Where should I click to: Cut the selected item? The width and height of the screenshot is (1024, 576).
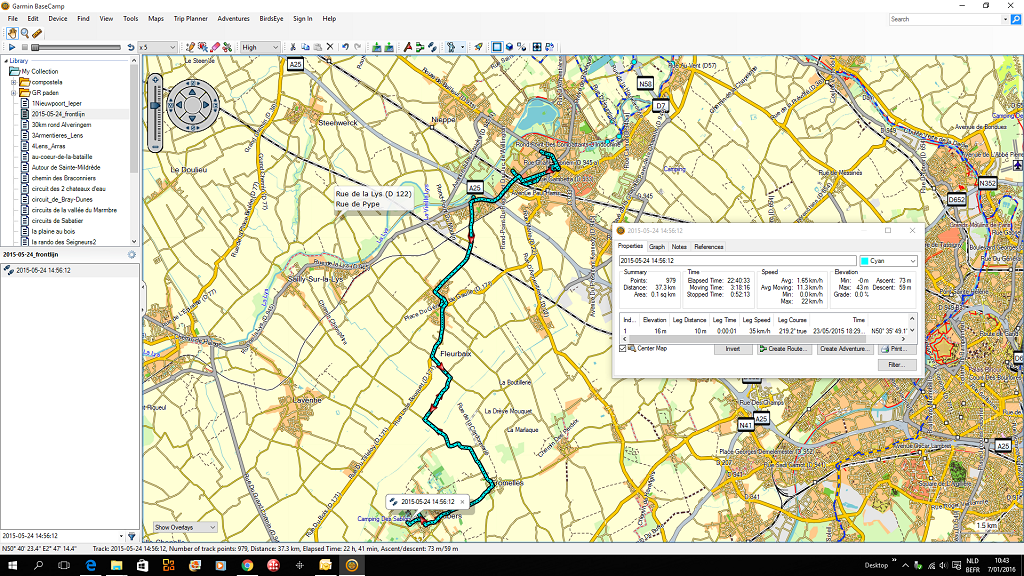click(x=293, y=47)
